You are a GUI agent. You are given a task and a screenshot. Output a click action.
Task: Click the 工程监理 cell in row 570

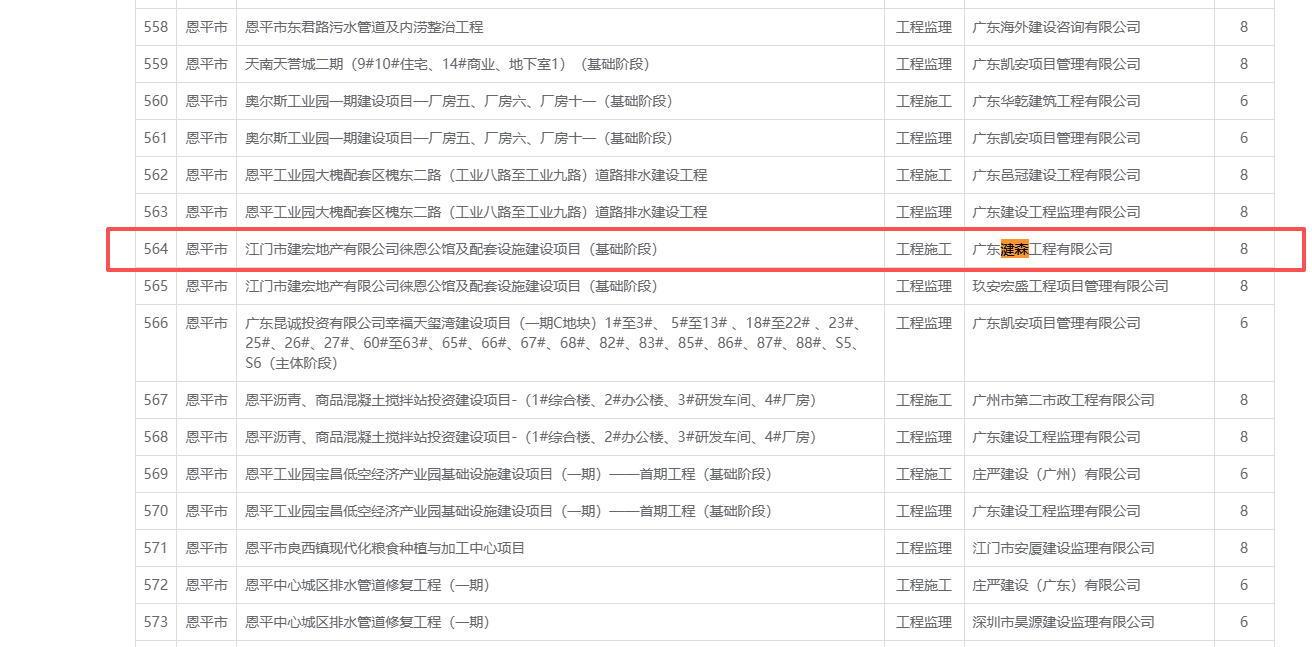pos(923,511)
